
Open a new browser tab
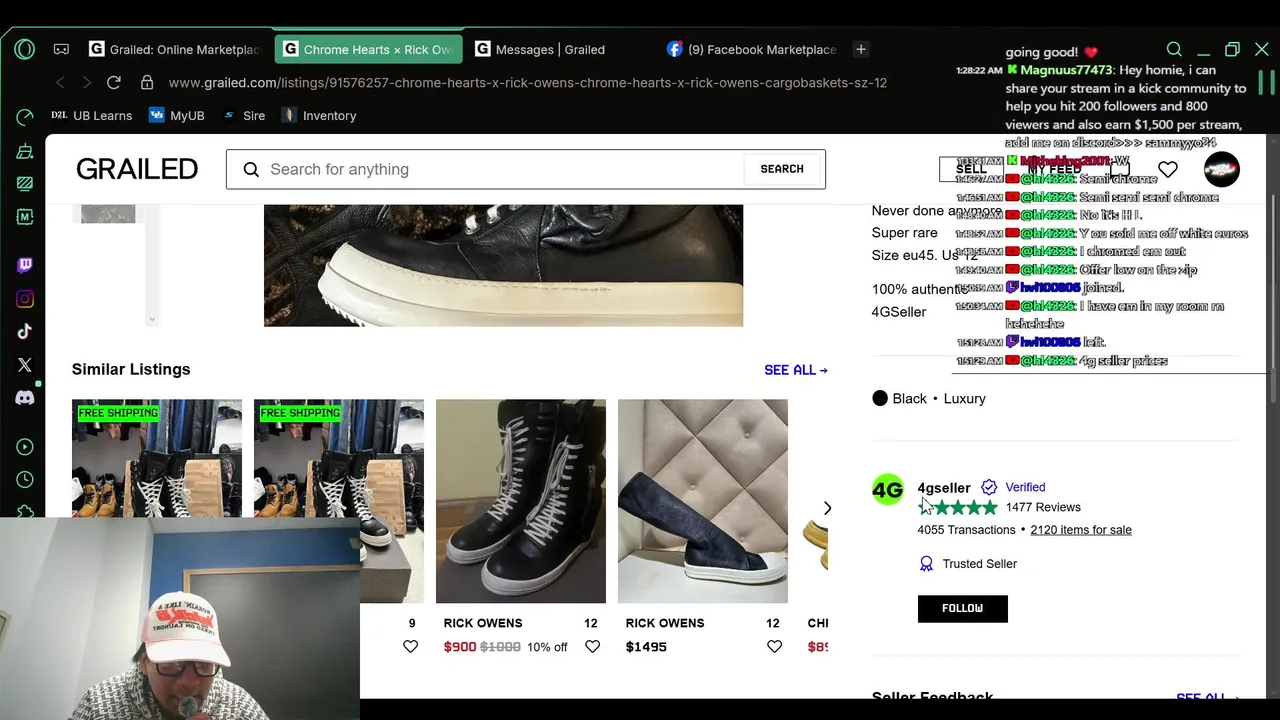point(861,49)
